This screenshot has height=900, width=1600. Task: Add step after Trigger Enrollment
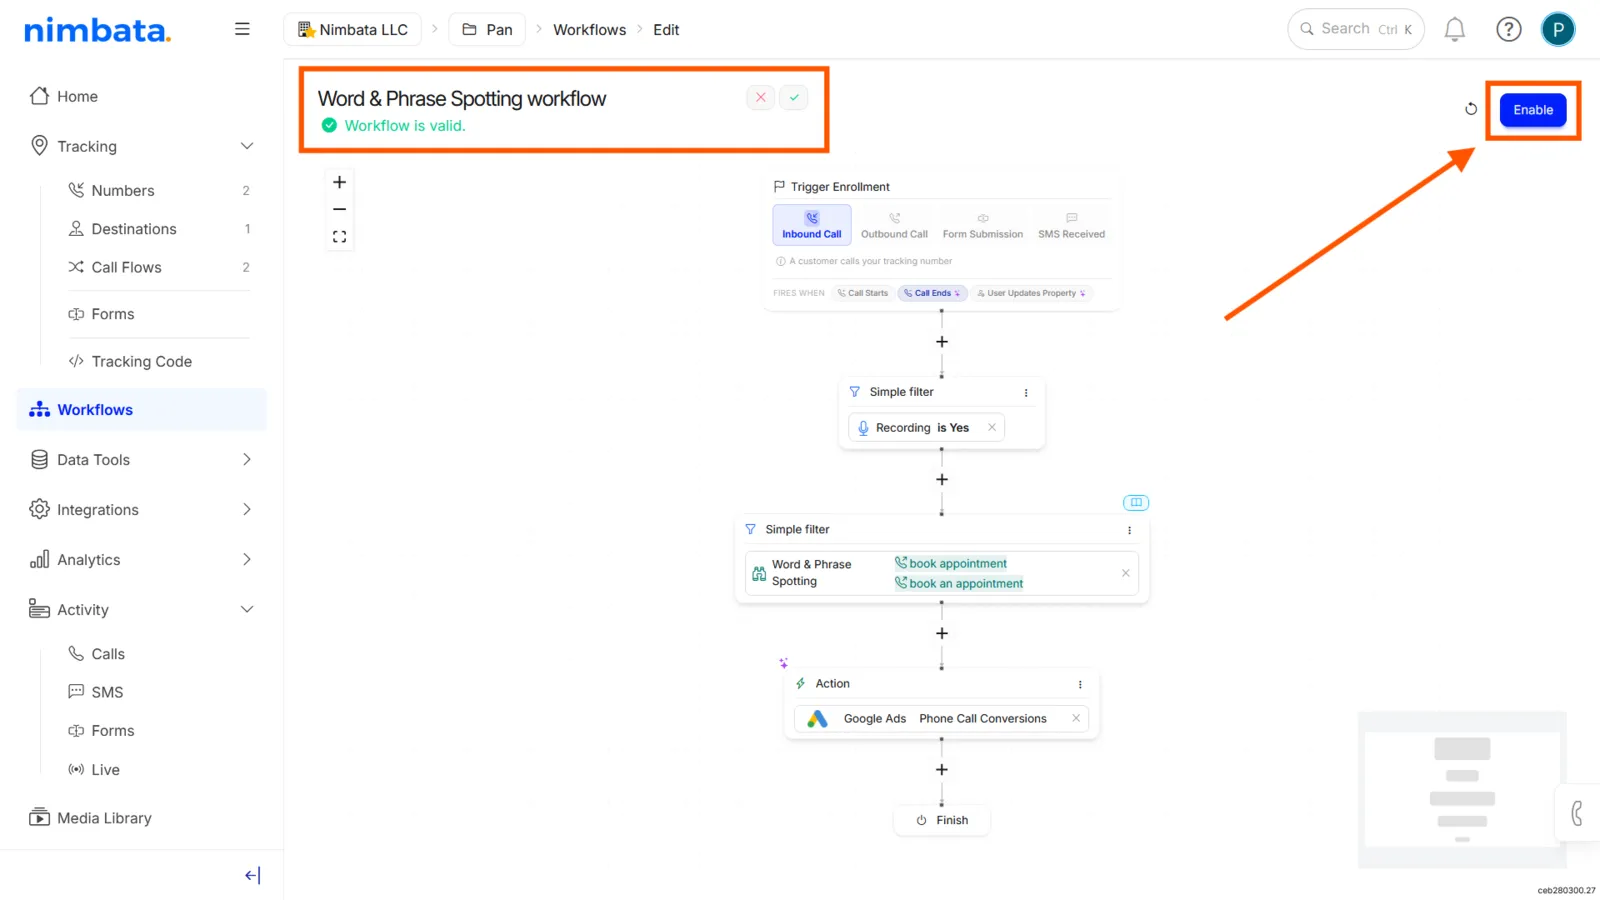point(942,342)
